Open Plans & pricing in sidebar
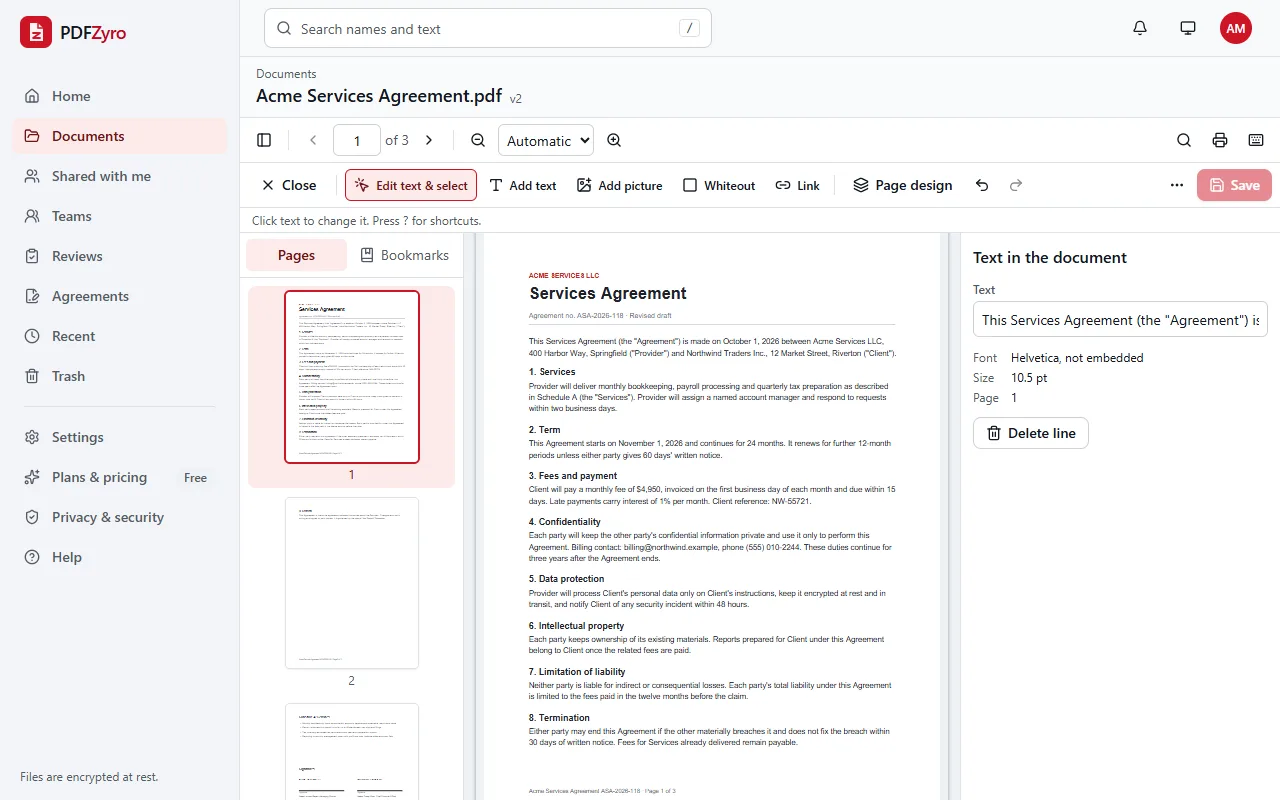 [x=120, y=477]
